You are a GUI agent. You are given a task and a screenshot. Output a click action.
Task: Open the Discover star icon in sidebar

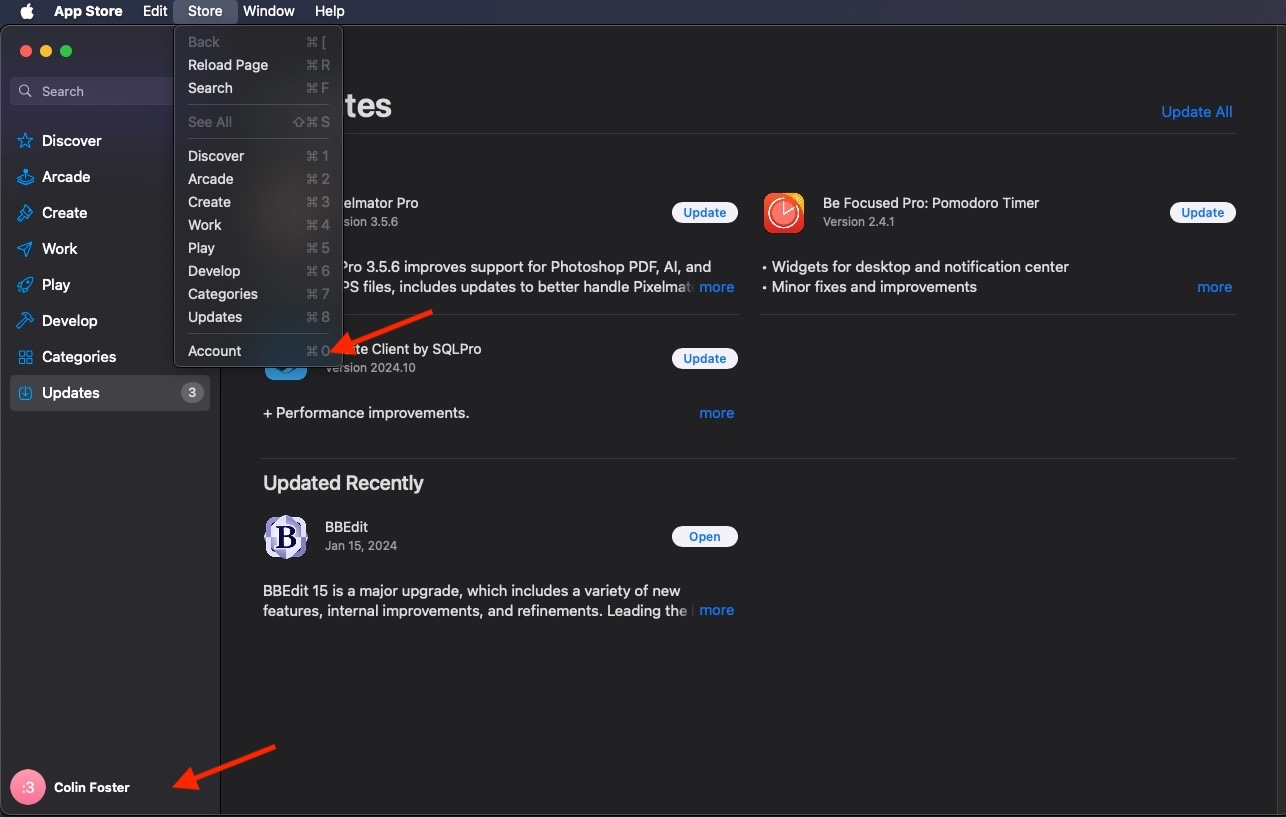[25, 141]
